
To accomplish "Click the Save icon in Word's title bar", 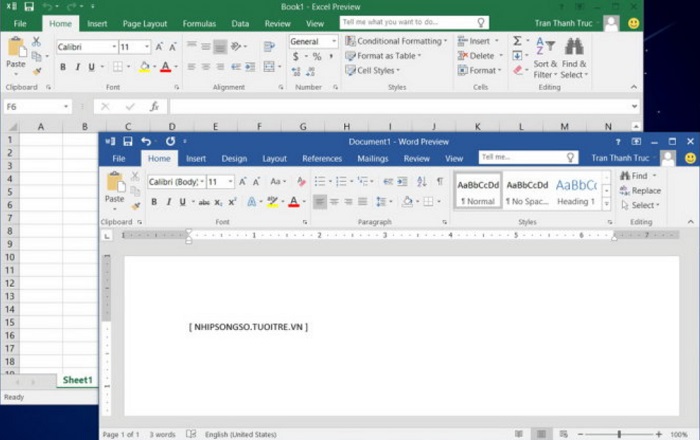I will point(128,142).
